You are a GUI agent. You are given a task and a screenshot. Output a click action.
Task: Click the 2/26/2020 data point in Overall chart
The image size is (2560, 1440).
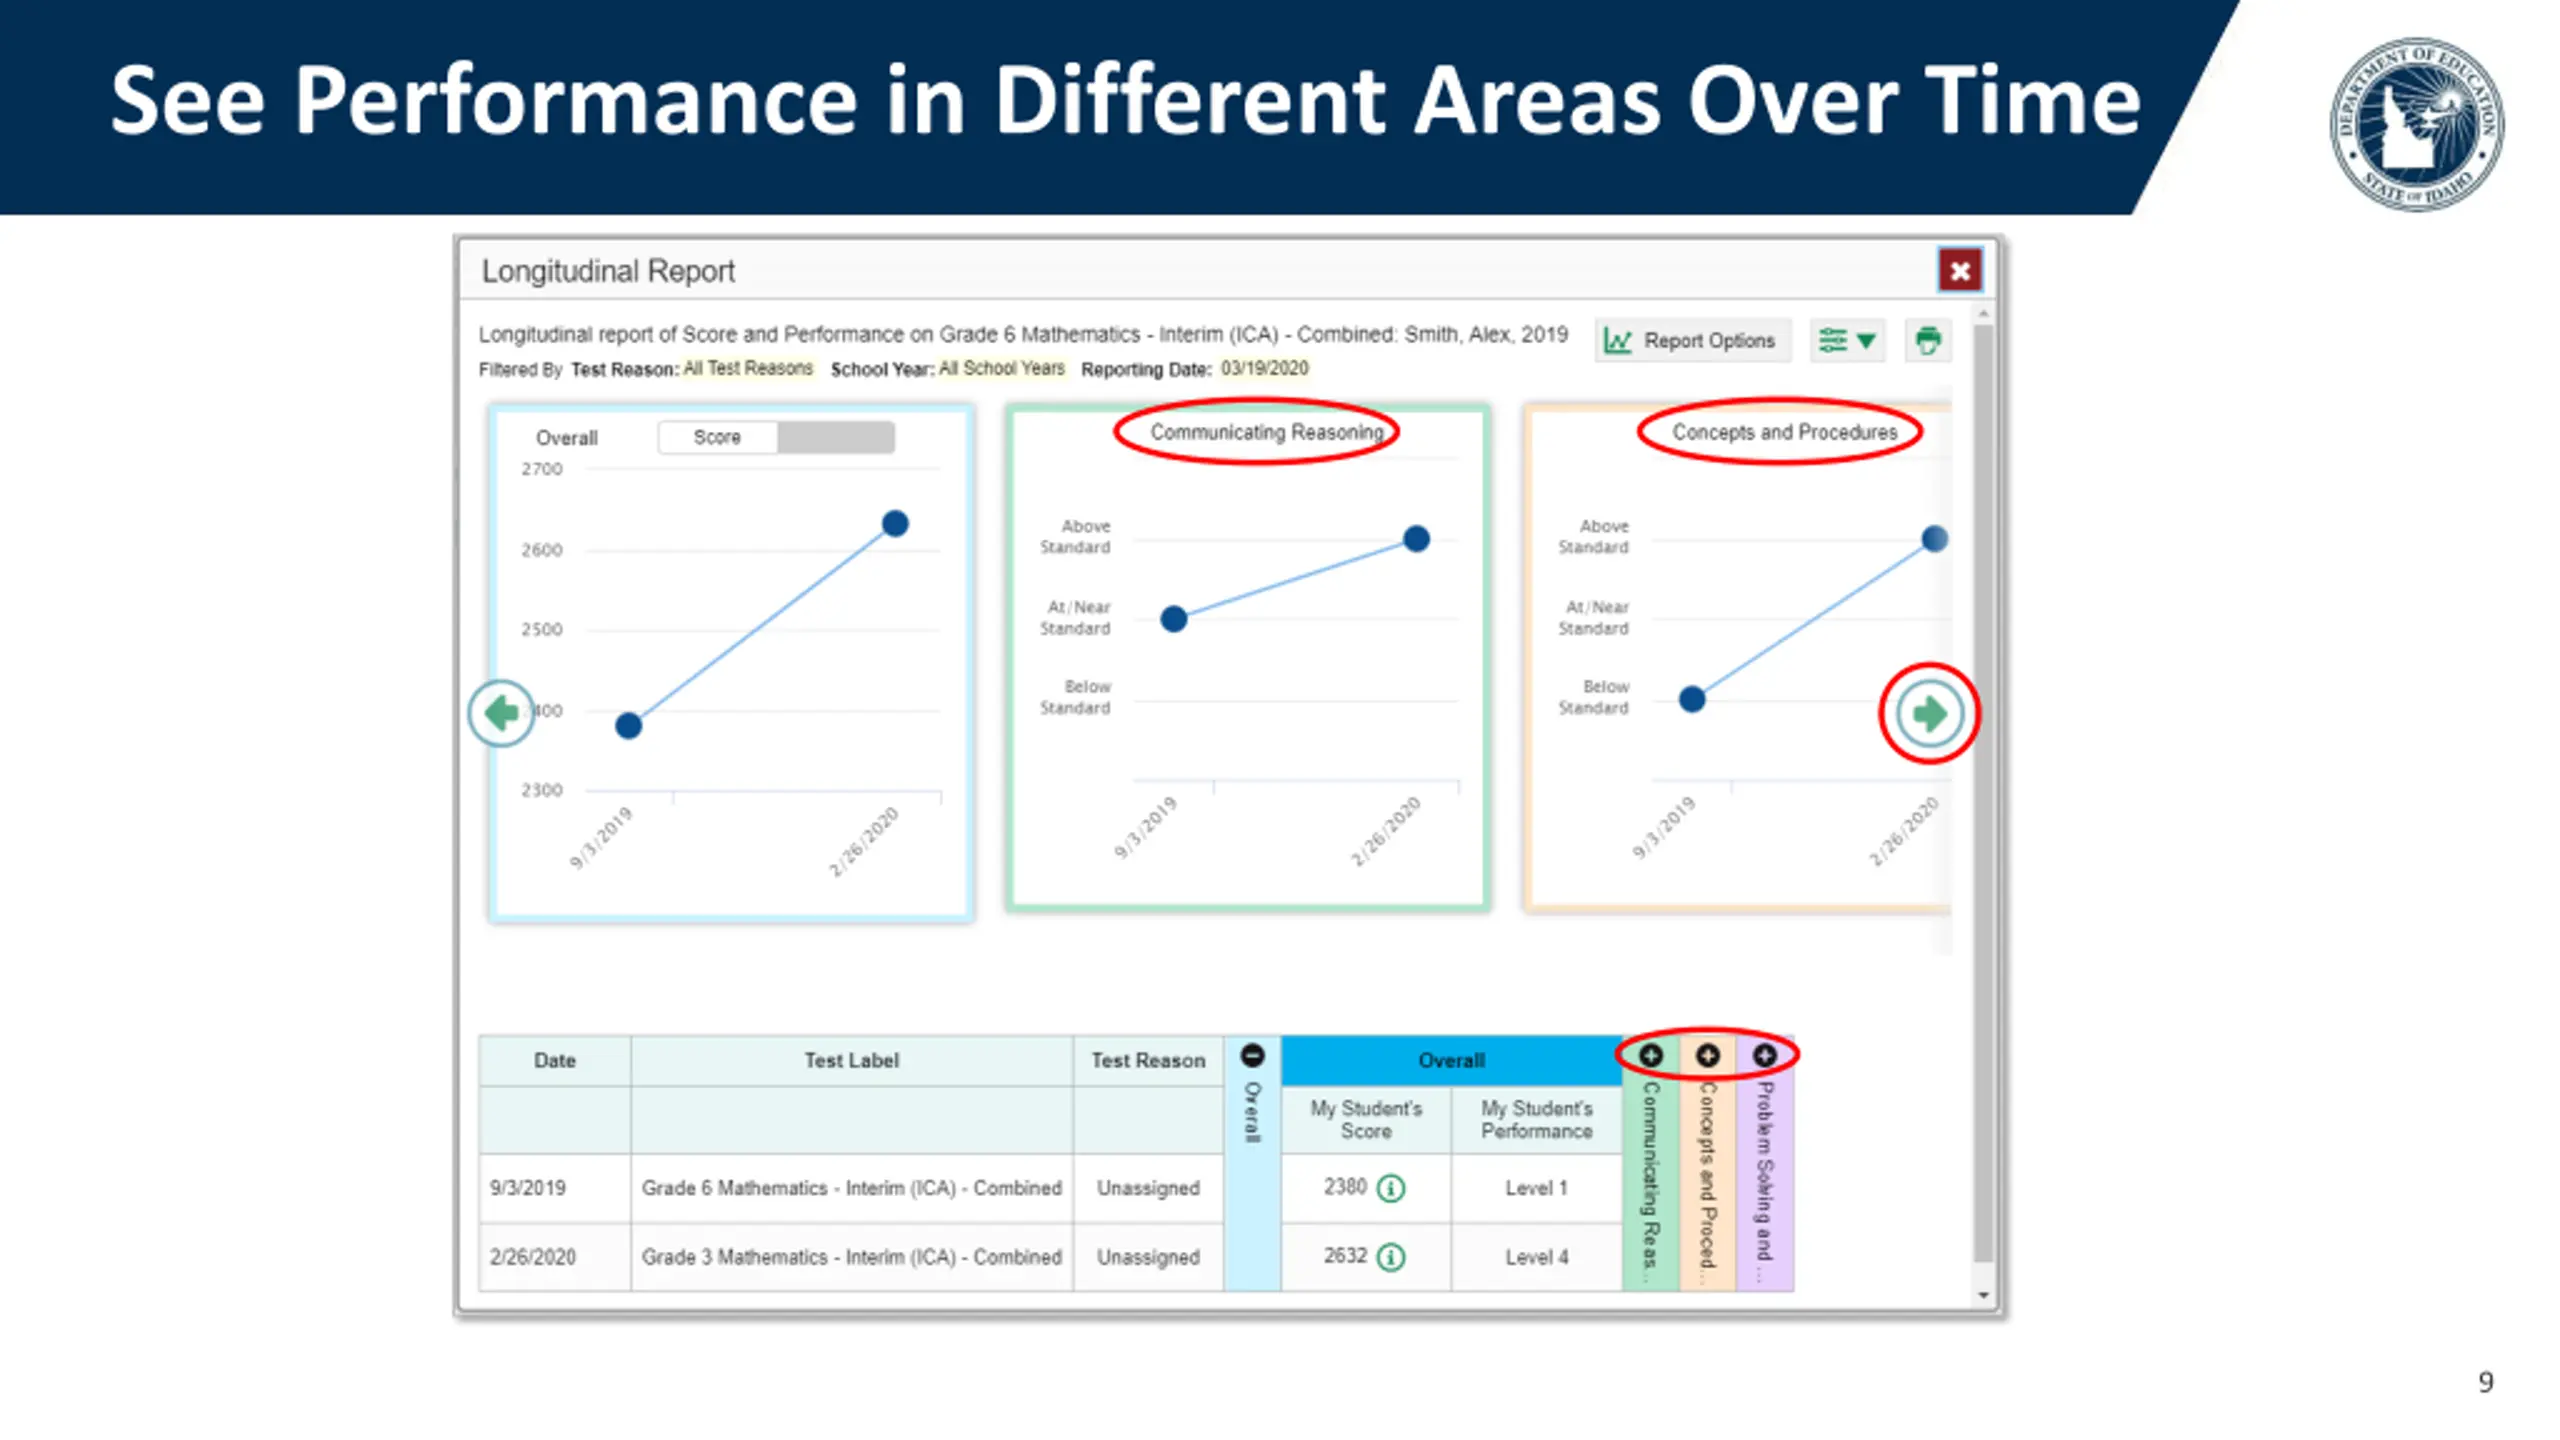[895, 523]
